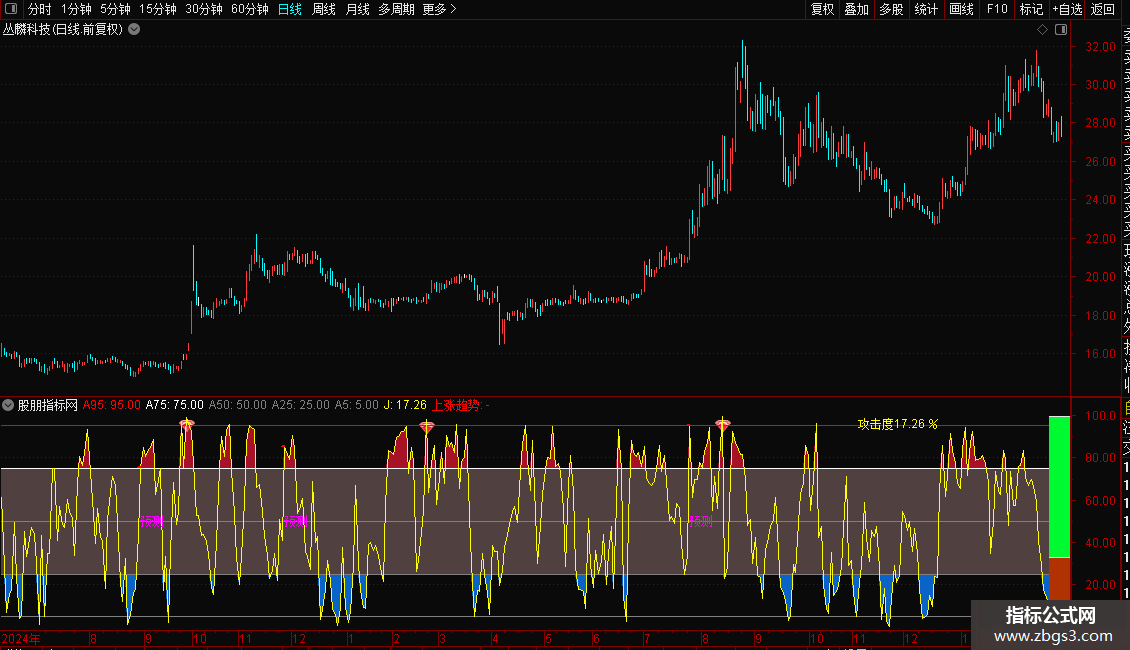1130x650 pixels.
Task: Select the 5分钟 period
Action: (x=115, y=9)
